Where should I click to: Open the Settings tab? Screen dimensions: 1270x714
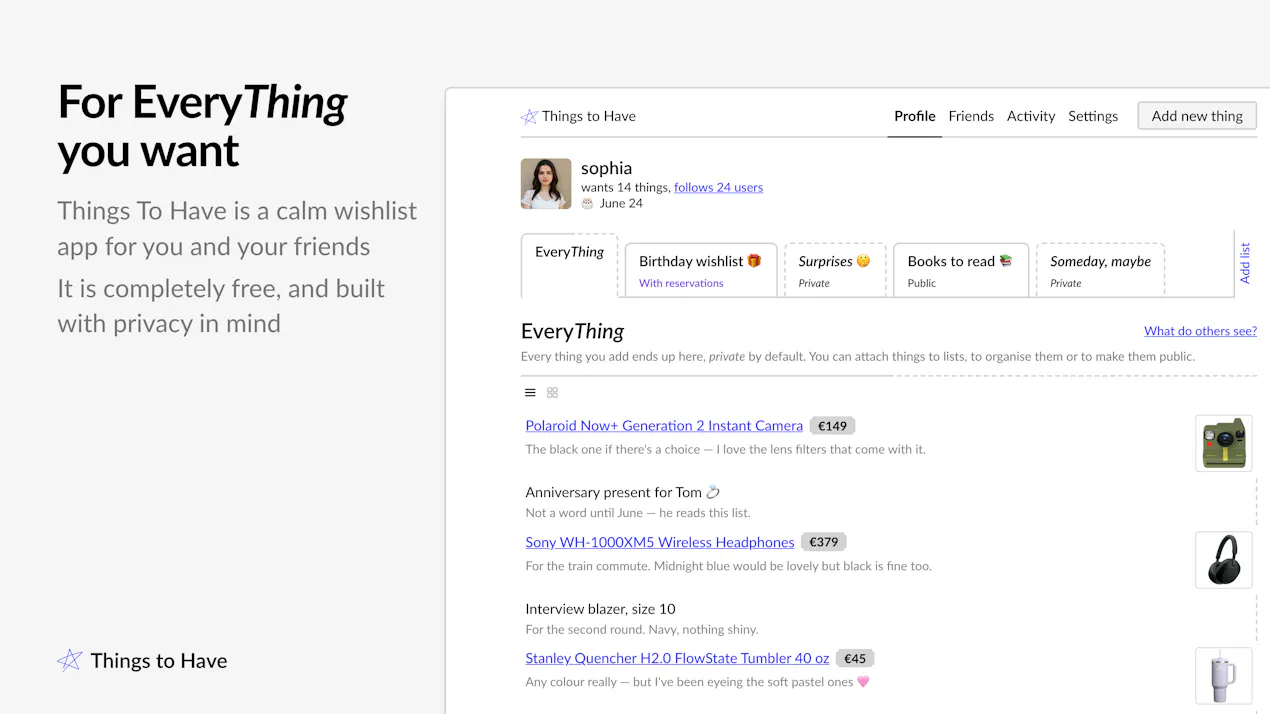click(1093, 116)
